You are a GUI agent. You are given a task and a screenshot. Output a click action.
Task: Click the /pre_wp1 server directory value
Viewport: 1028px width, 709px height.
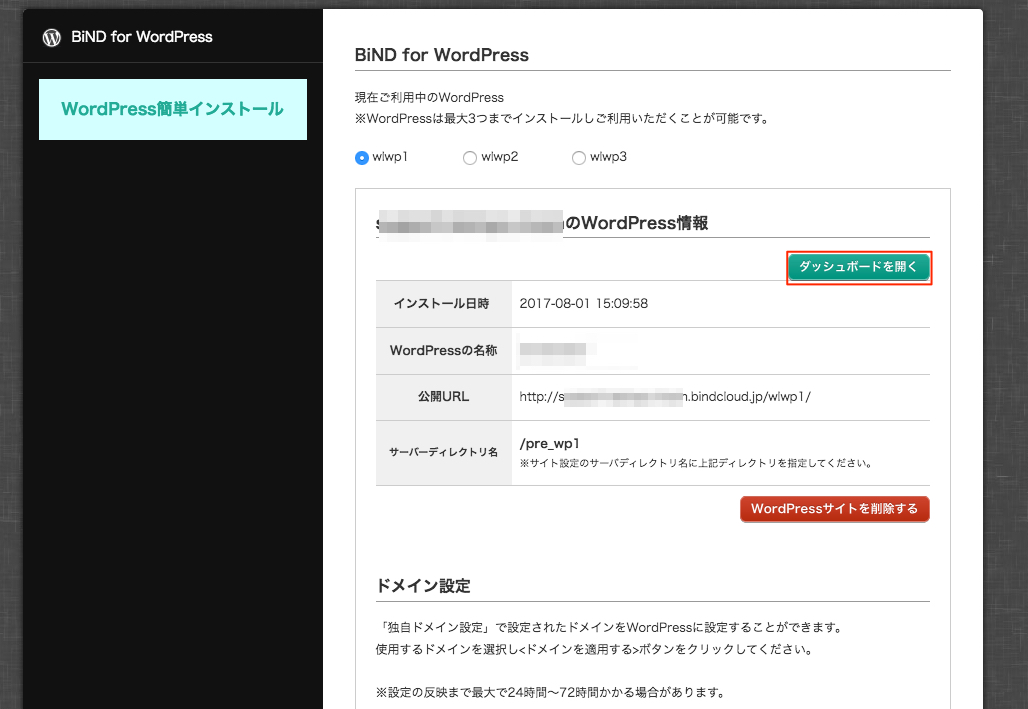[x=549, y=444]
